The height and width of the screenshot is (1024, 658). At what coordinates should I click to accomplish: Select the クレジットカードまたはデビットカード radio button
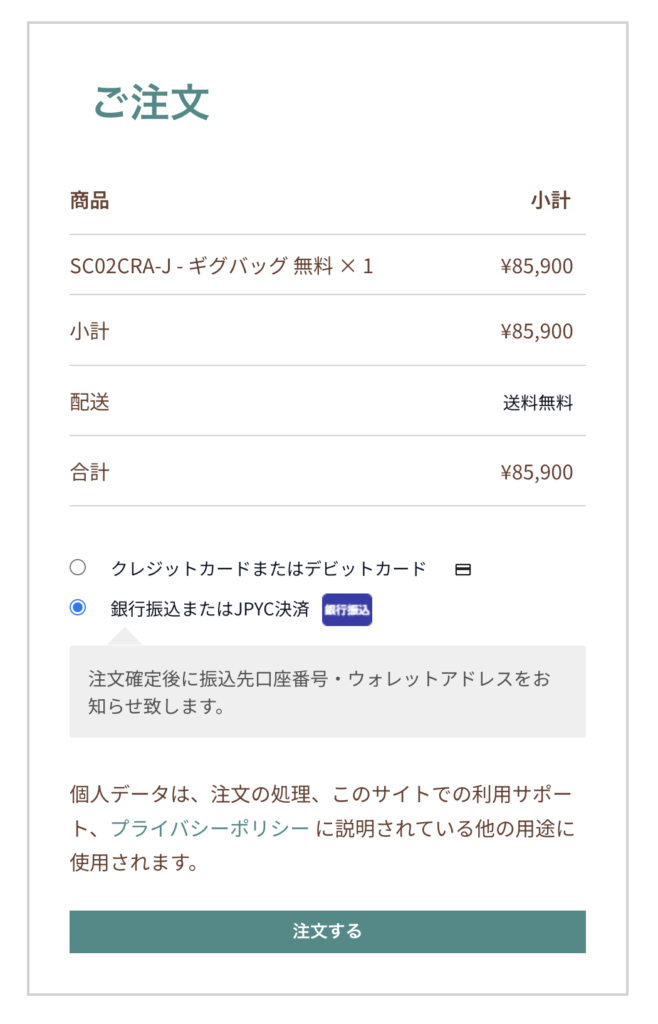tap(76, 567)
